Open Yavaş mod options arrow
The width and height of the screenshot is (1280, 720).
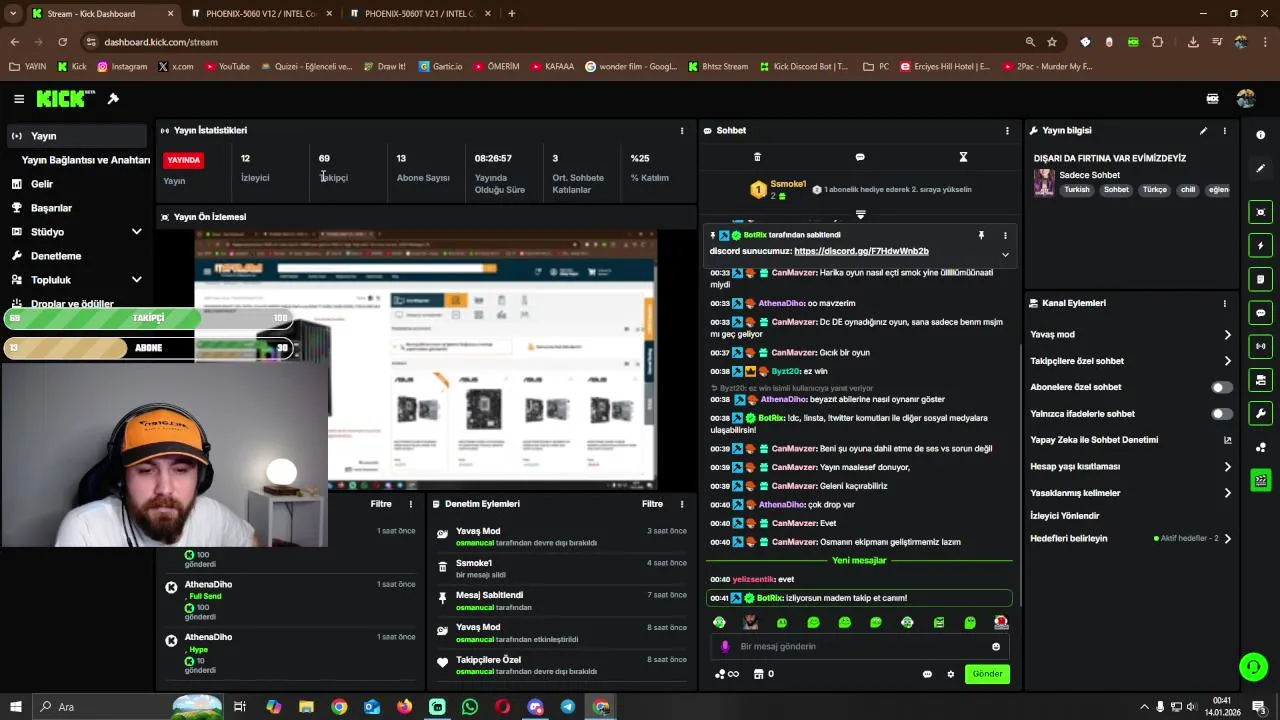(1227, 335)
